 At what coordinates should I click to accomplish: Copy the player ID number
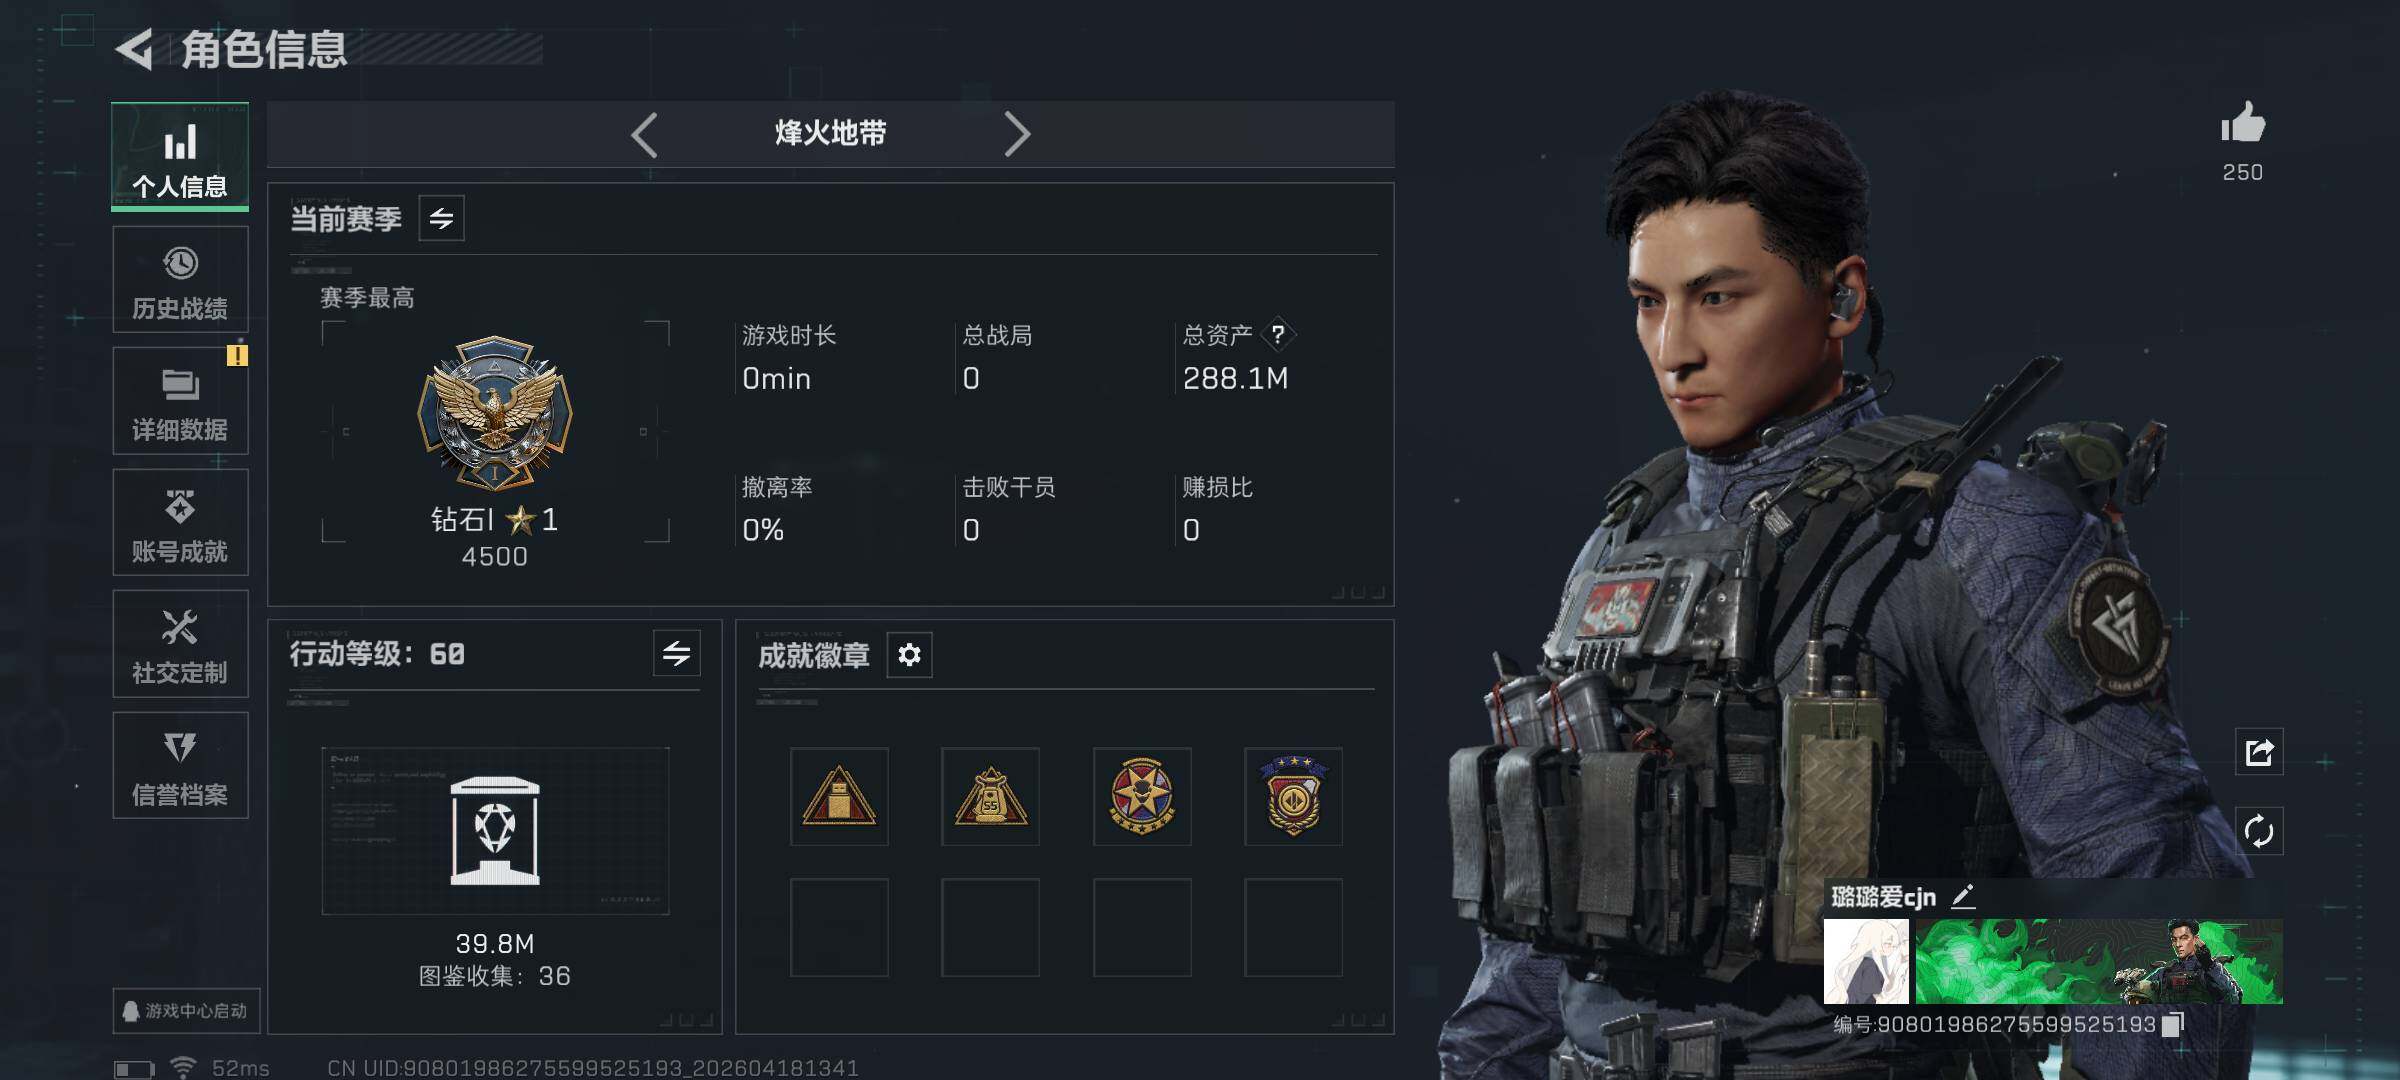tap(2172, 1024)
